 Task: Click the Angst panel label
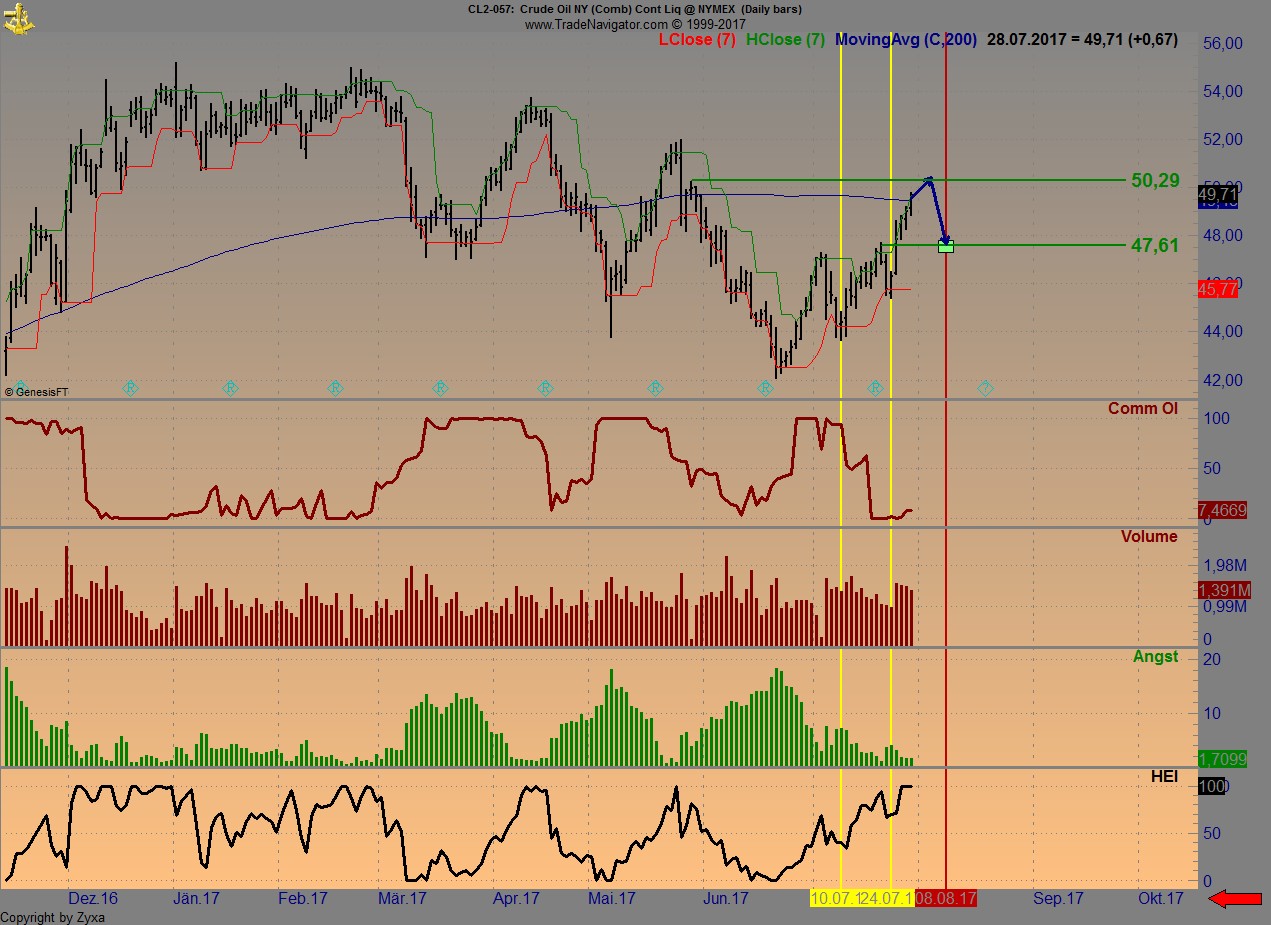(x=1155, y=657)
